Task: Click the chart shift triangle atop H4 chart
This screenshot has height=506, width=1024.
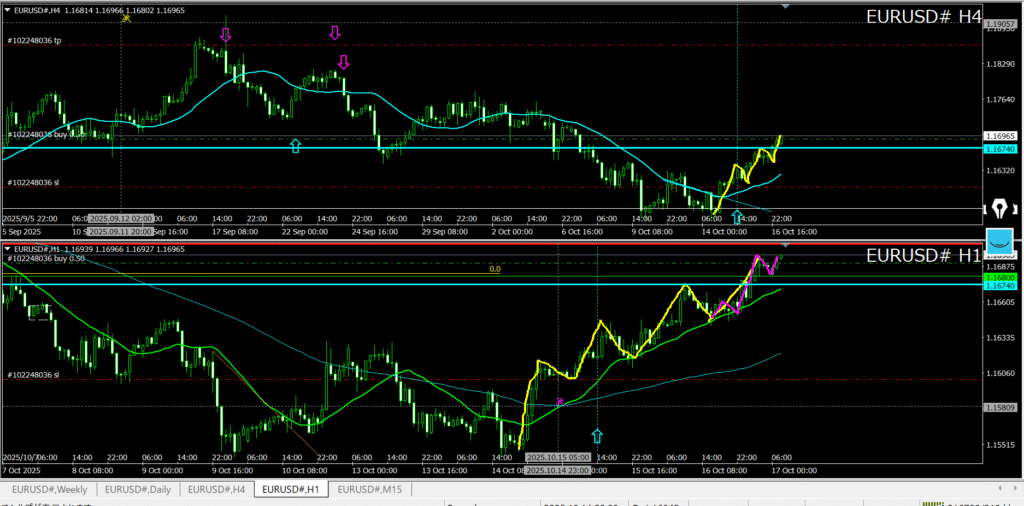Action: coord(785,7)
